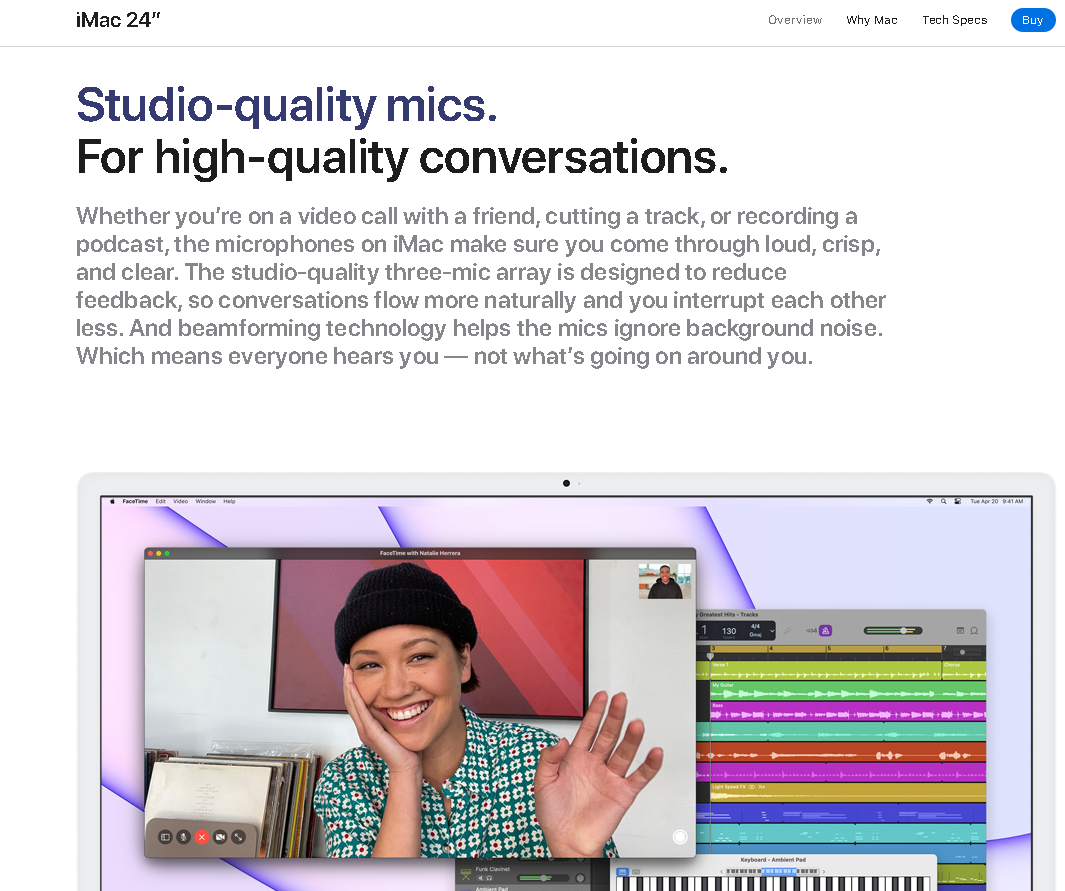Click the green zoom button of FaceTime window
Viewport: 1065px width, 891px height.
pos(167,553)
